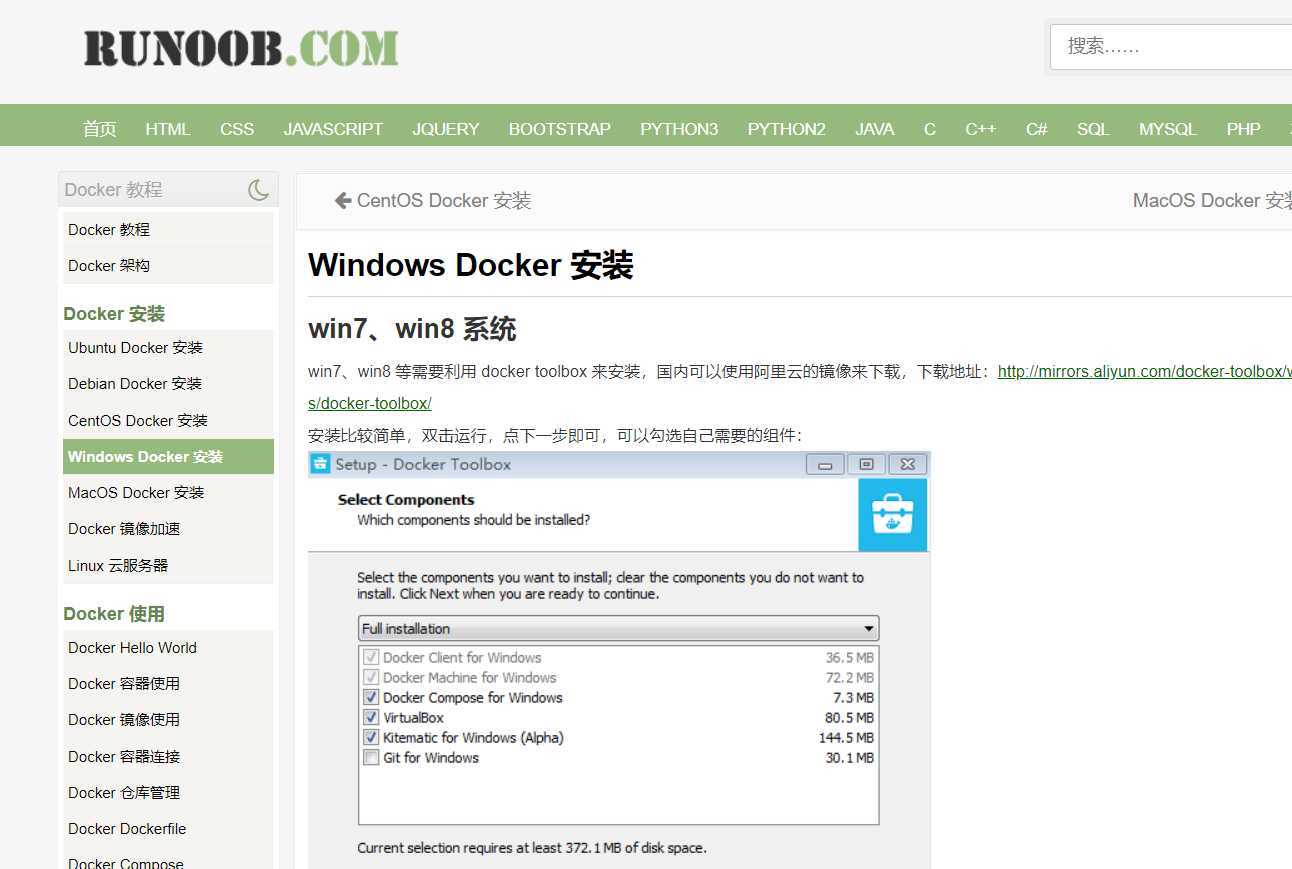The height and width of the screenshot is (869, 1292).
Task: Open Linux 云服务器 in sidebar
Action: coord(168,565)
